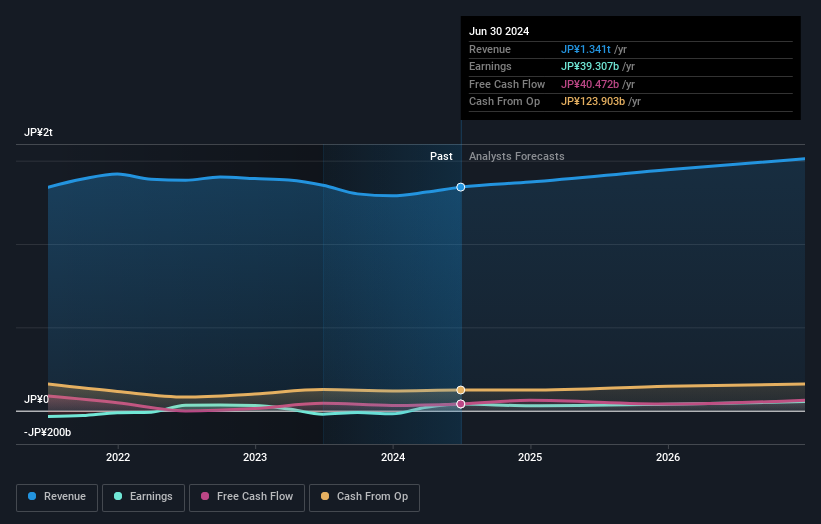Toggle the Cash From Op legend button
The width and height of the screenshot is (821, 524).
click(x=364, y=497)
